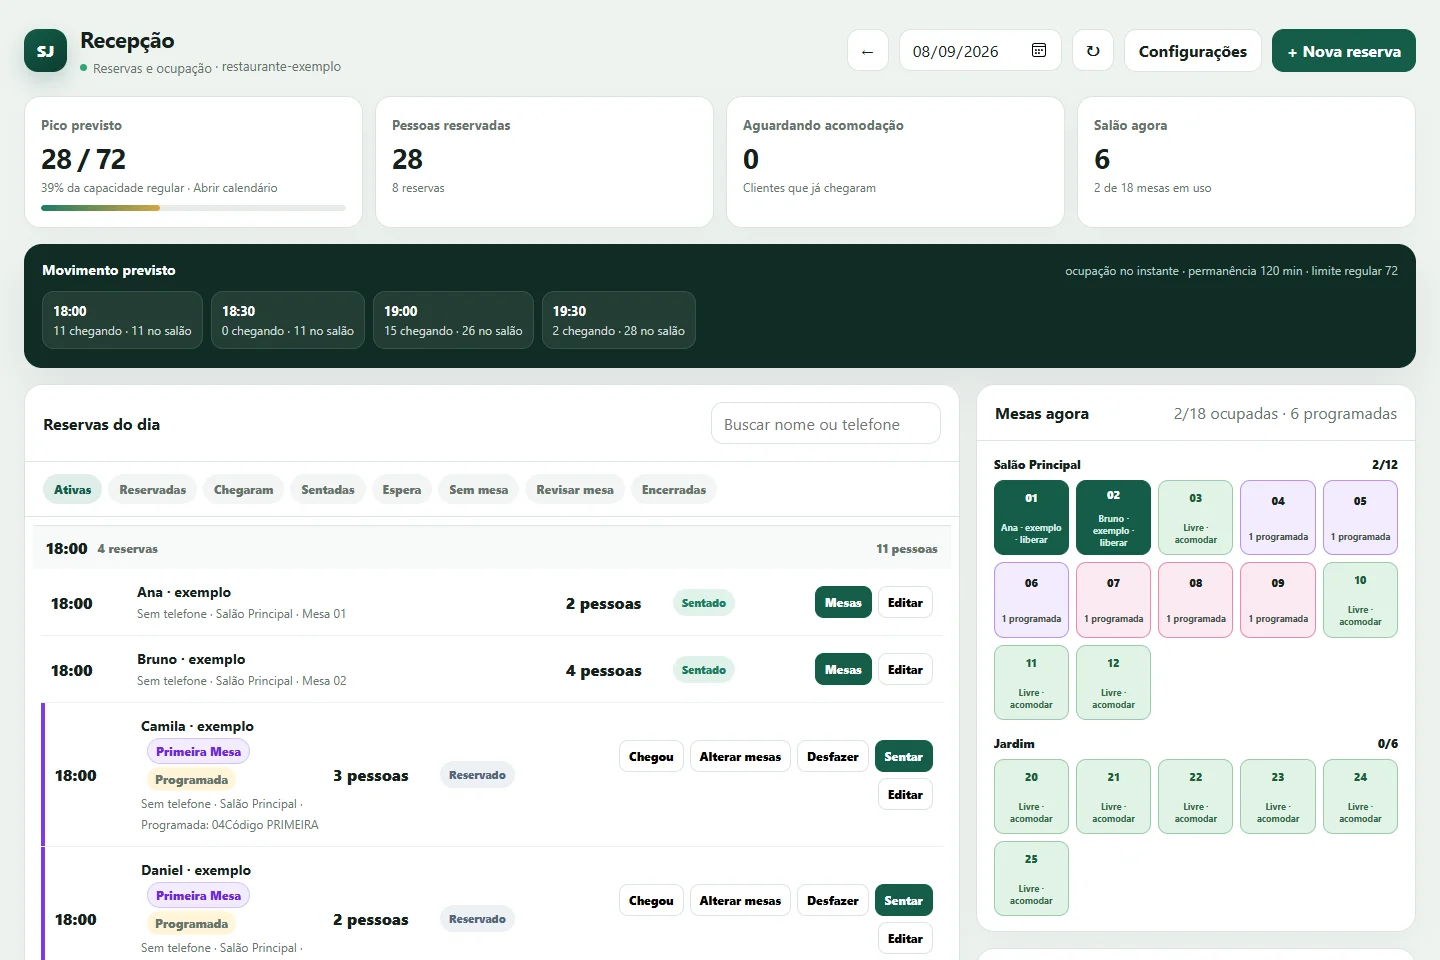Click the SJ logo badge
The width and height of the screenshot is (1440, 960).
point(45,51)
